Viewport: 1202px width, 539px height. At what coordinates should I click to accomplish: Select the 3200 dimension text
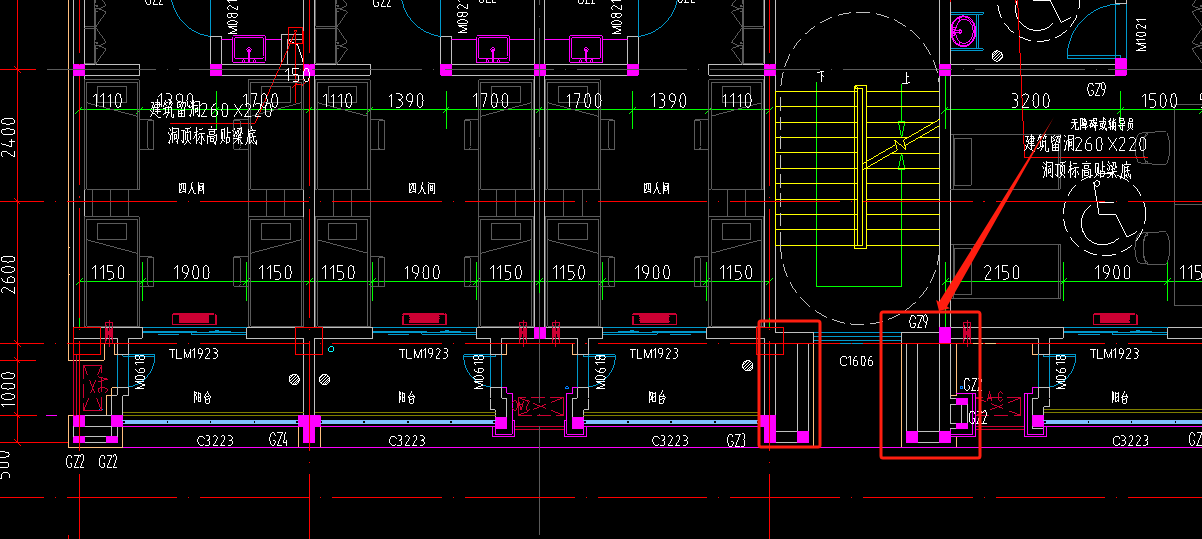[x=1031, y=101]
